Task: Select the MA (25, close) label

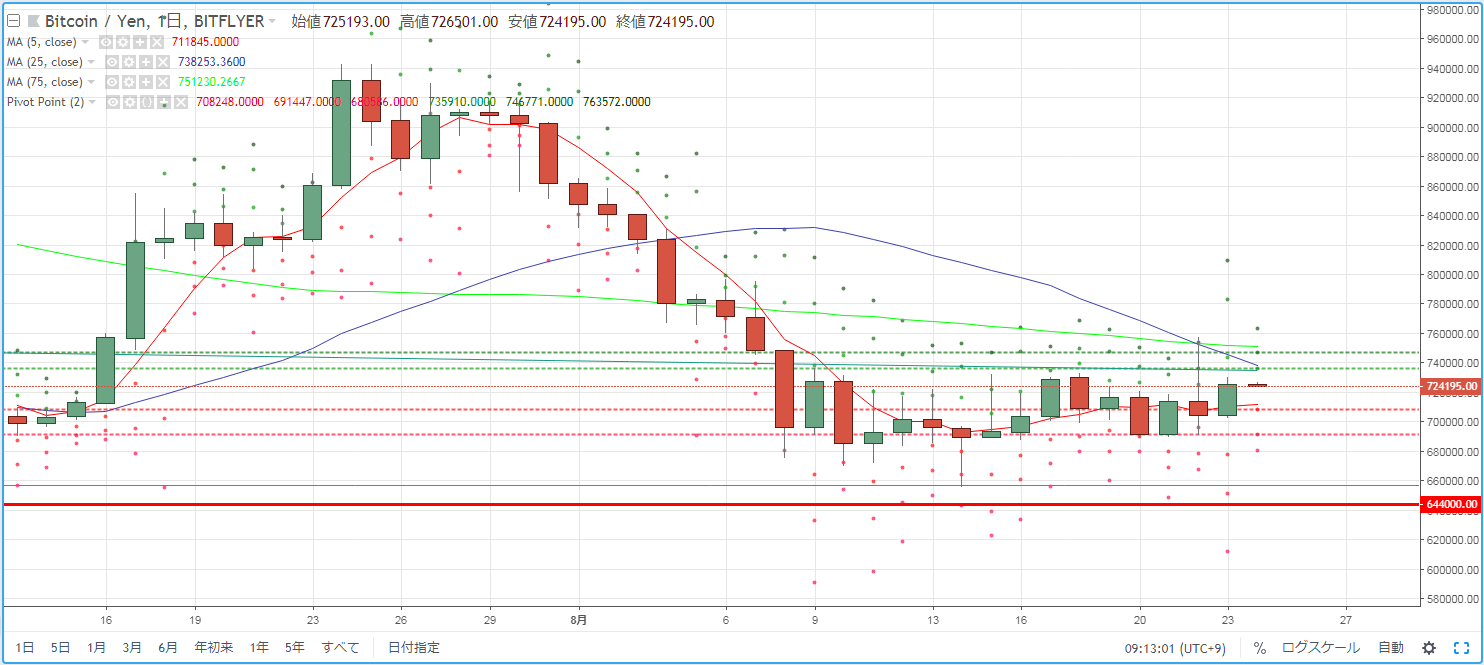Action: point(44,62)
